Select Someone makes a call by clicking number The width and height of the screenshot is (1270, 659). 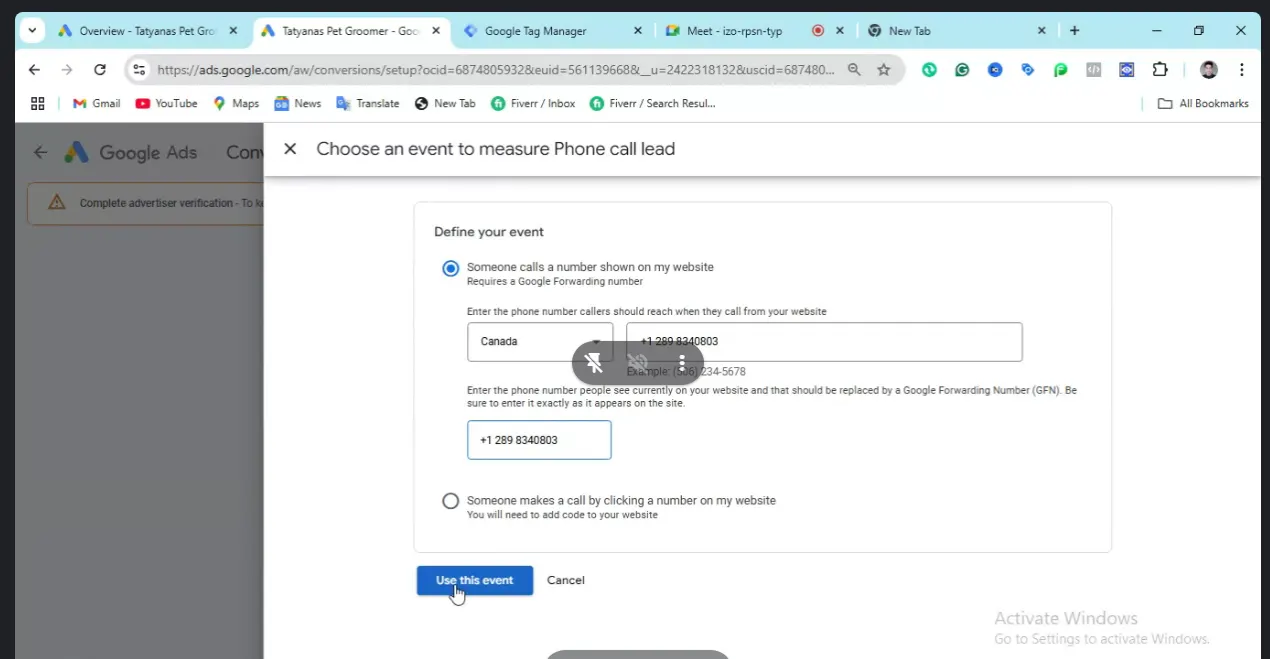pyautogui.click(x=451, y=501)
